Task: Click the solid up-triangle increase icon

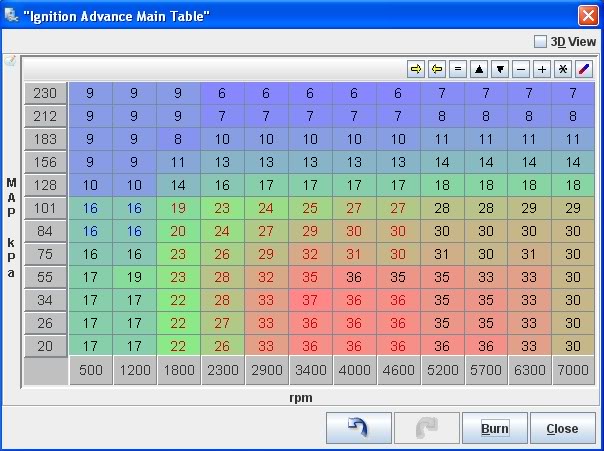Action: 479,69
